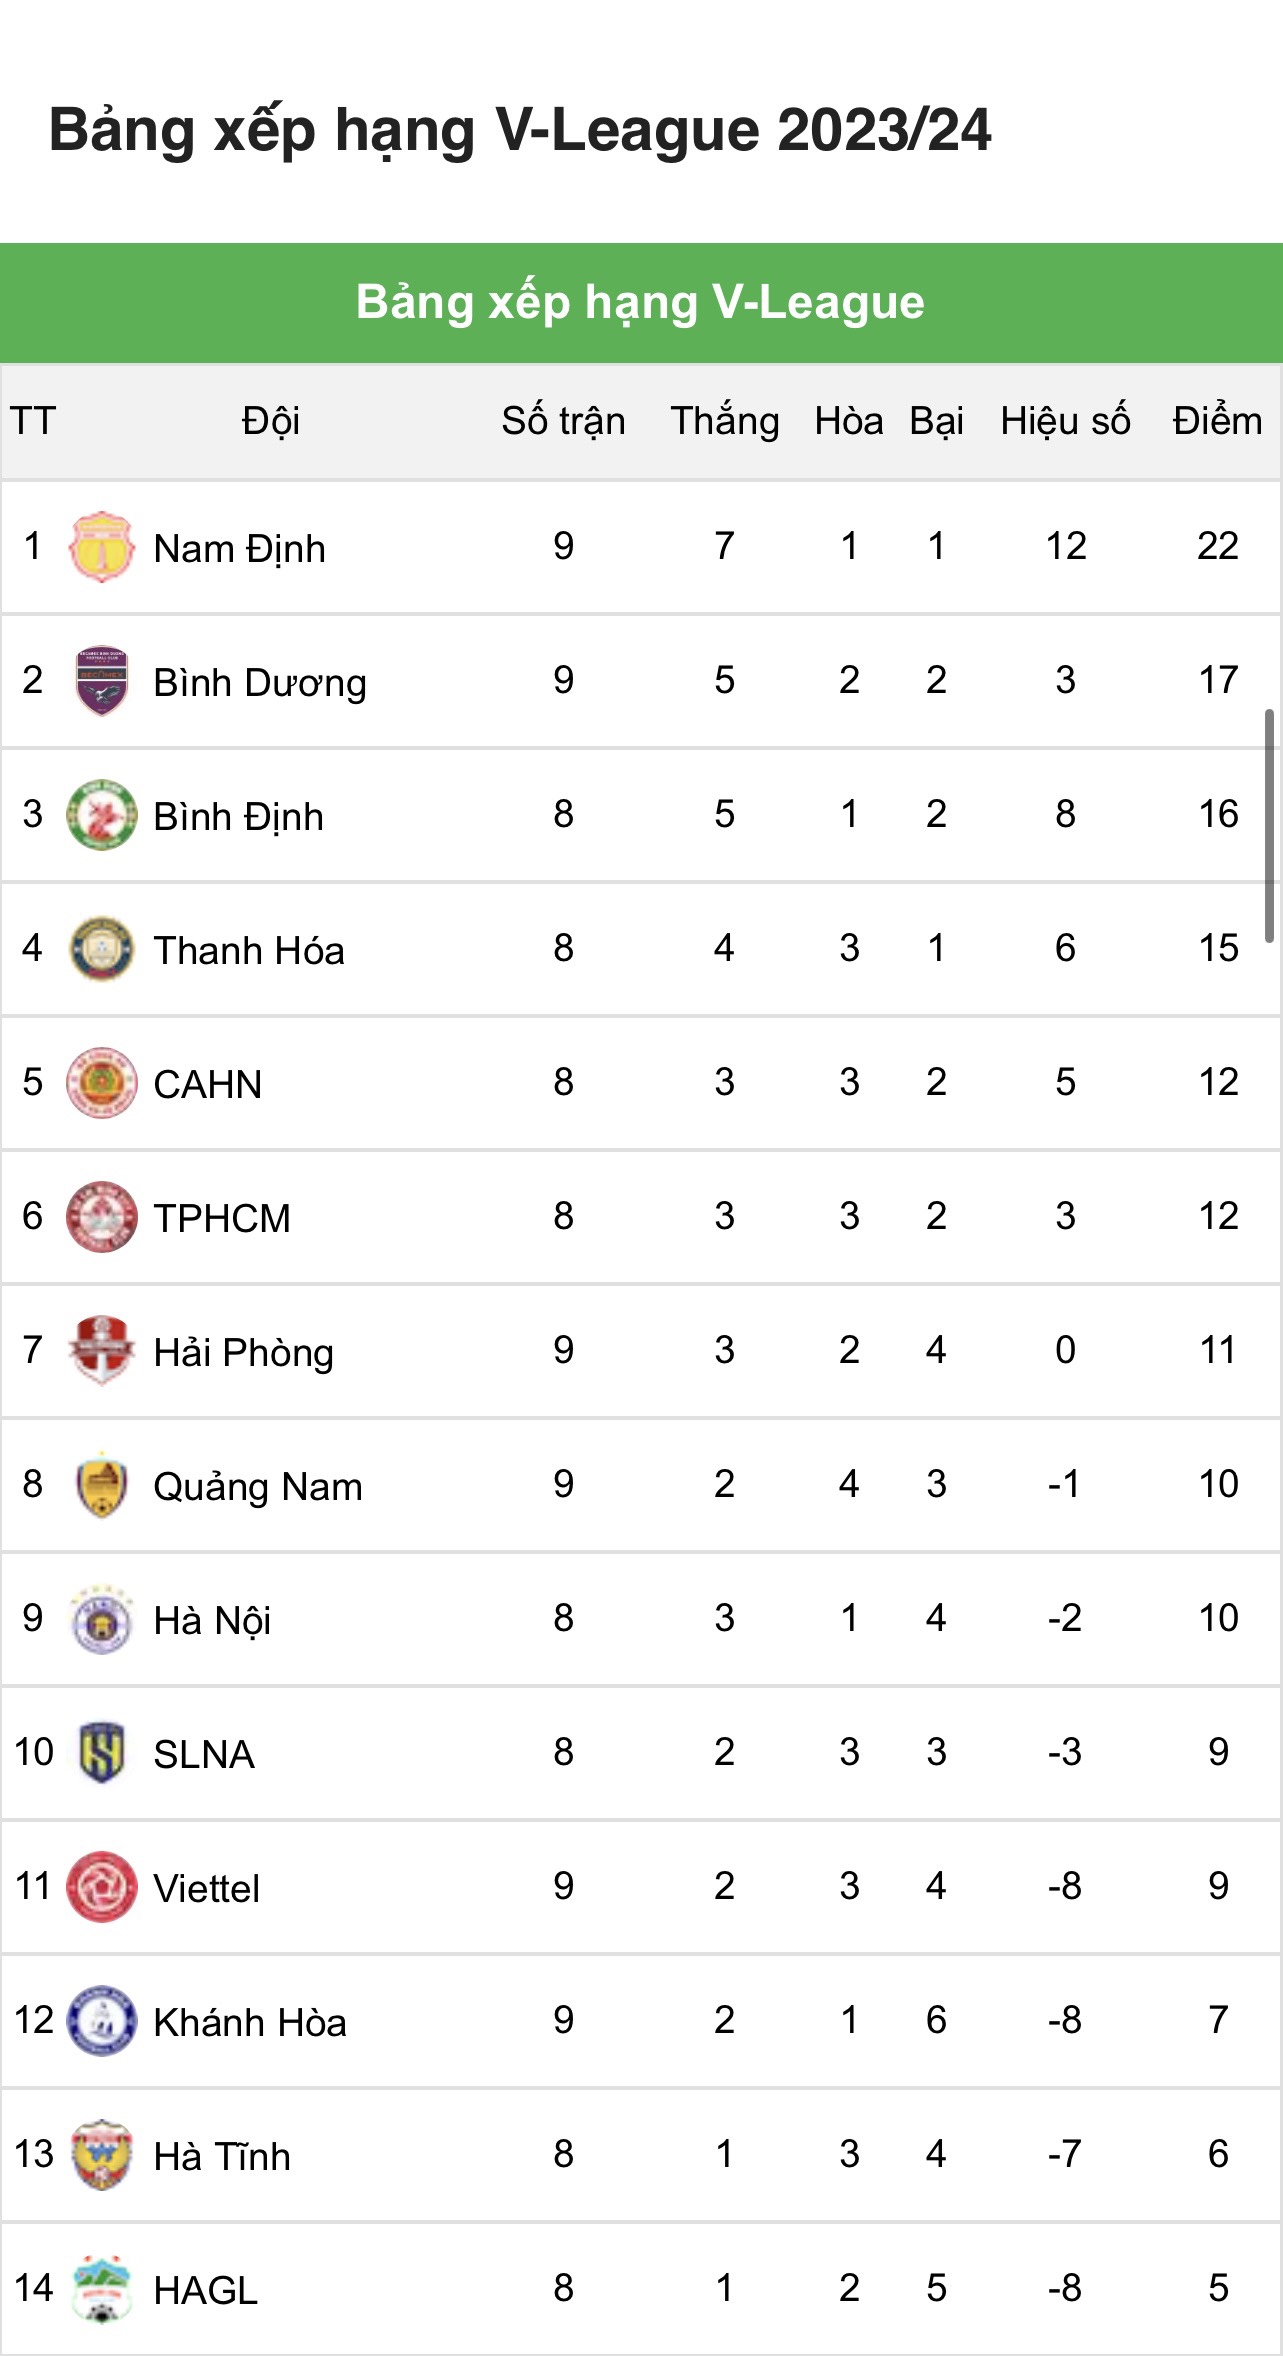The height and width of the screenshot is (2356, 1283).
Task: Click the Thắng column header
Action: (x=725, y=421)
